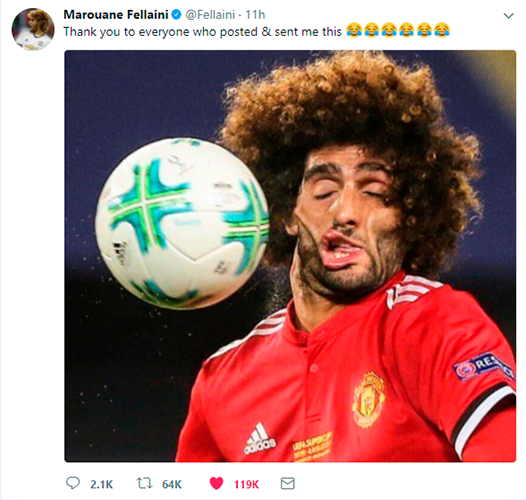
Task: Click the Manchester United crest in photo
Action: pos(369,399)
